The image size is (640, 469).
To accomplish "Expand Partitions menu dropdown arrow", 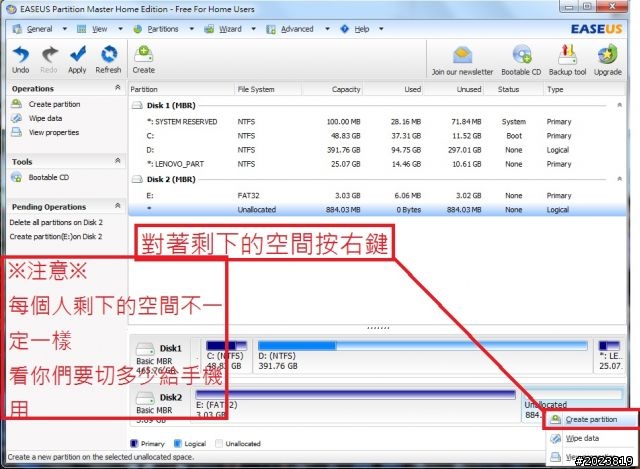I will (191, 29).
